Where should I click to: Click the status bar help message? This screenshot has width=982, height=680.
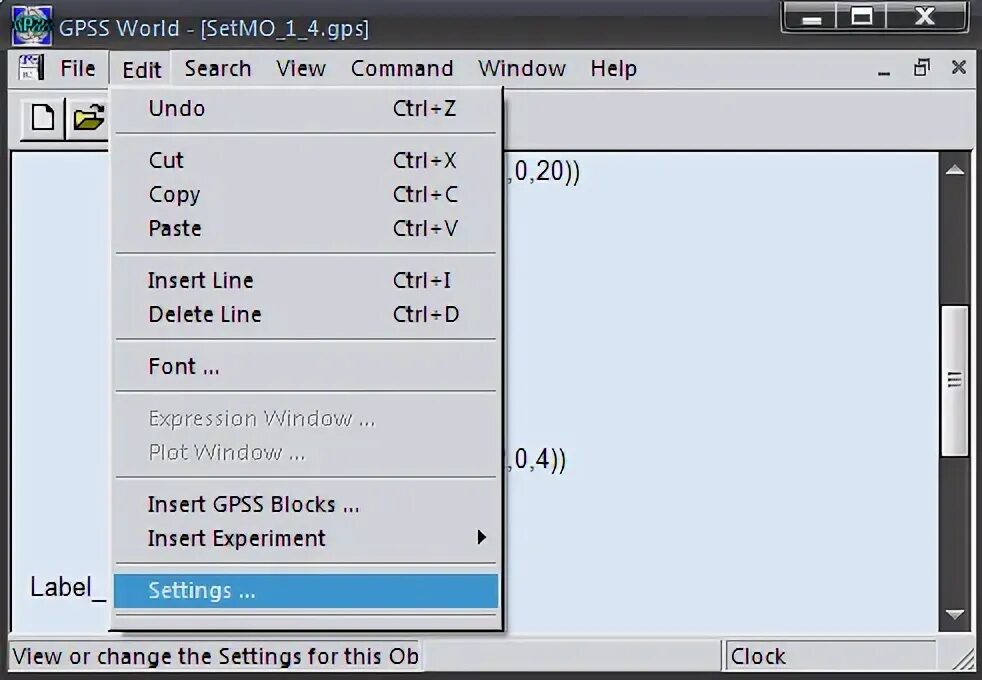pos(215,656)
